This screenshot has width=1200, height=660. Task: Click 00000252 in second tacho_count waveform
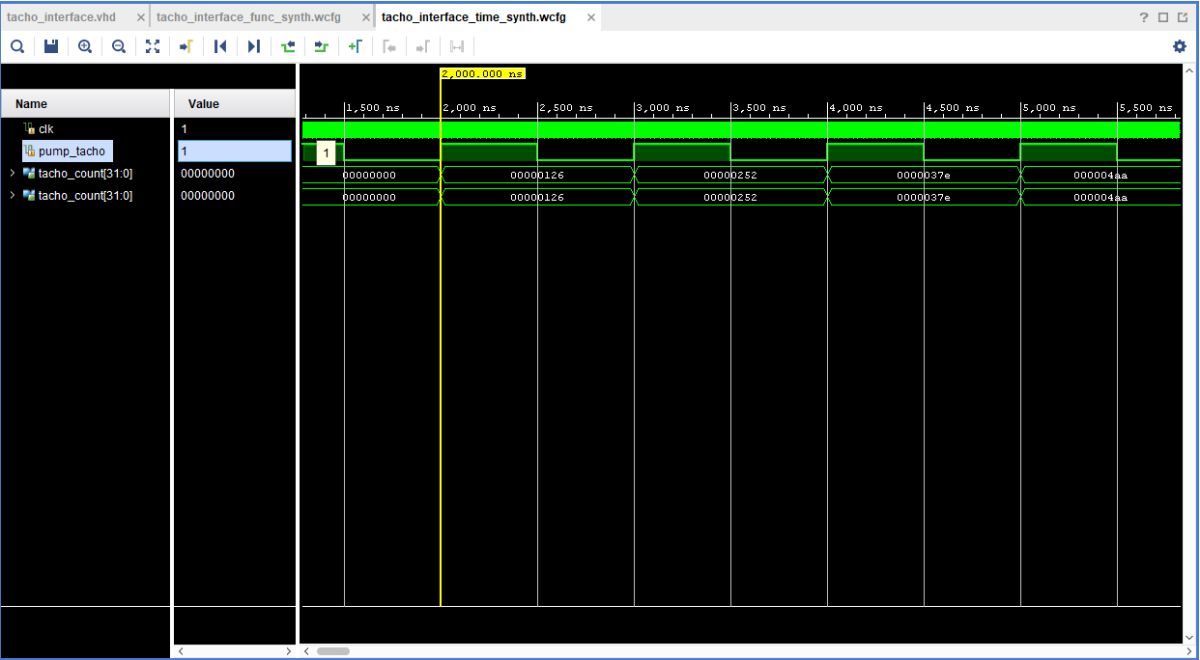pyautogui.click(x=730, y=198)
